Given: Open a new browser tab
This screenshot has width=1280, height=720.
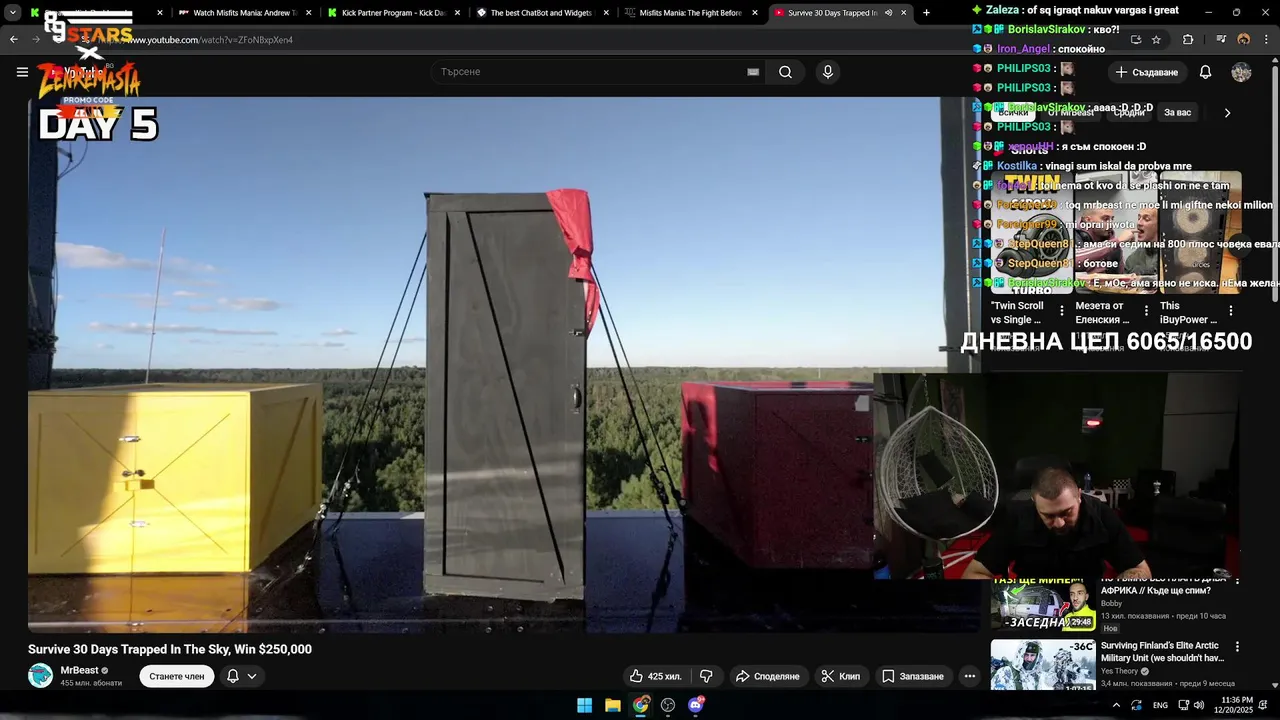Looking at the screenshot, I should tap(926, 13).
